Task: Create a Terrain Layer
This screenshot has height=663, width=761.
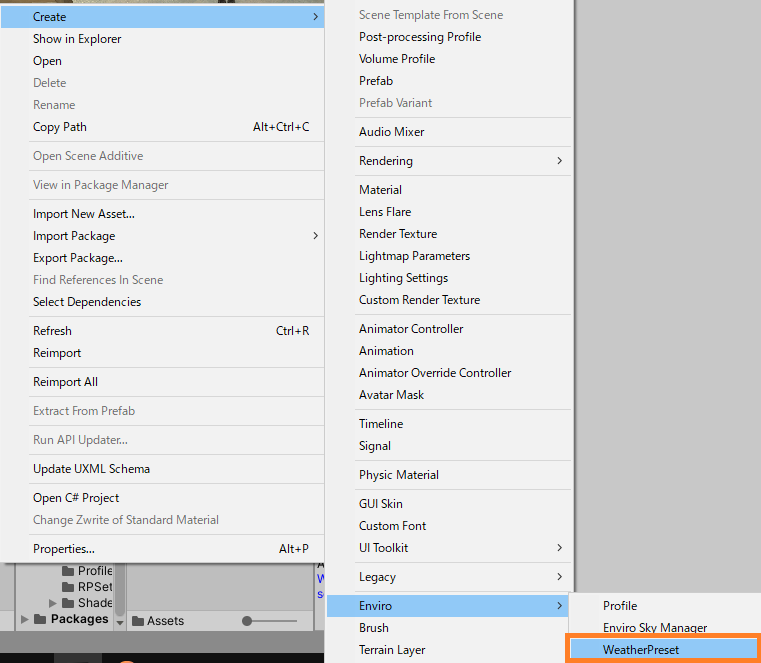Action: pyautogui.click(x=447, y=649)
